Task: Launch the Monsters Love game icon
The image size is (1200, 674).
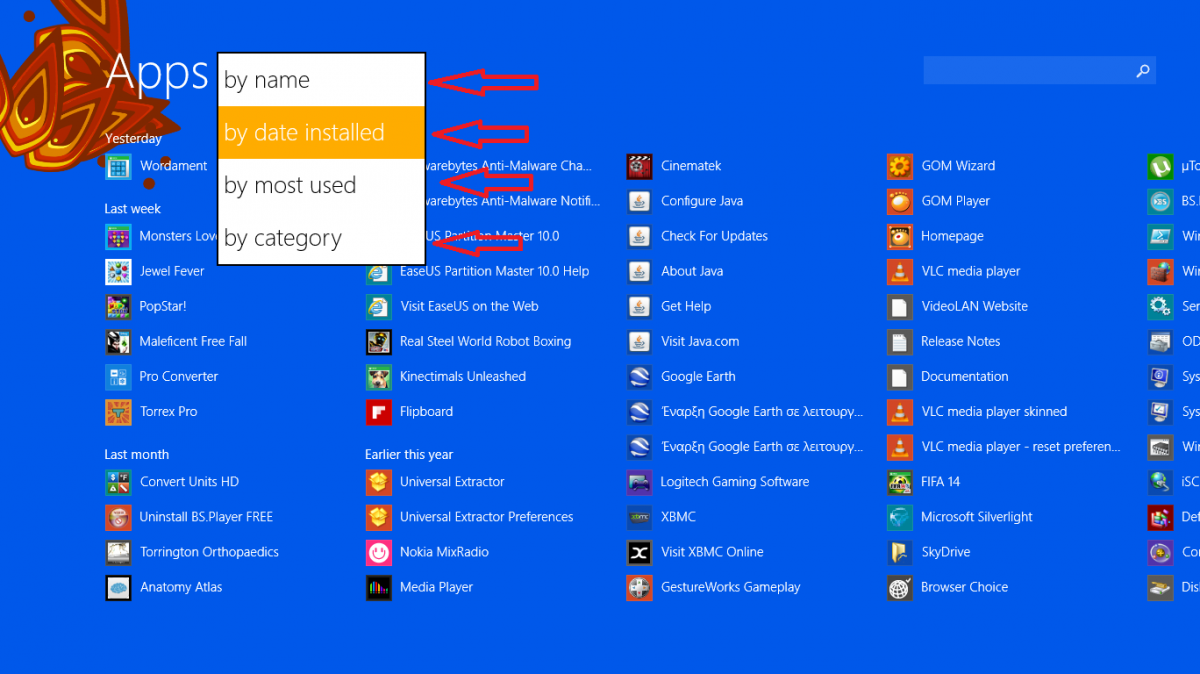Action: point(118,236)
